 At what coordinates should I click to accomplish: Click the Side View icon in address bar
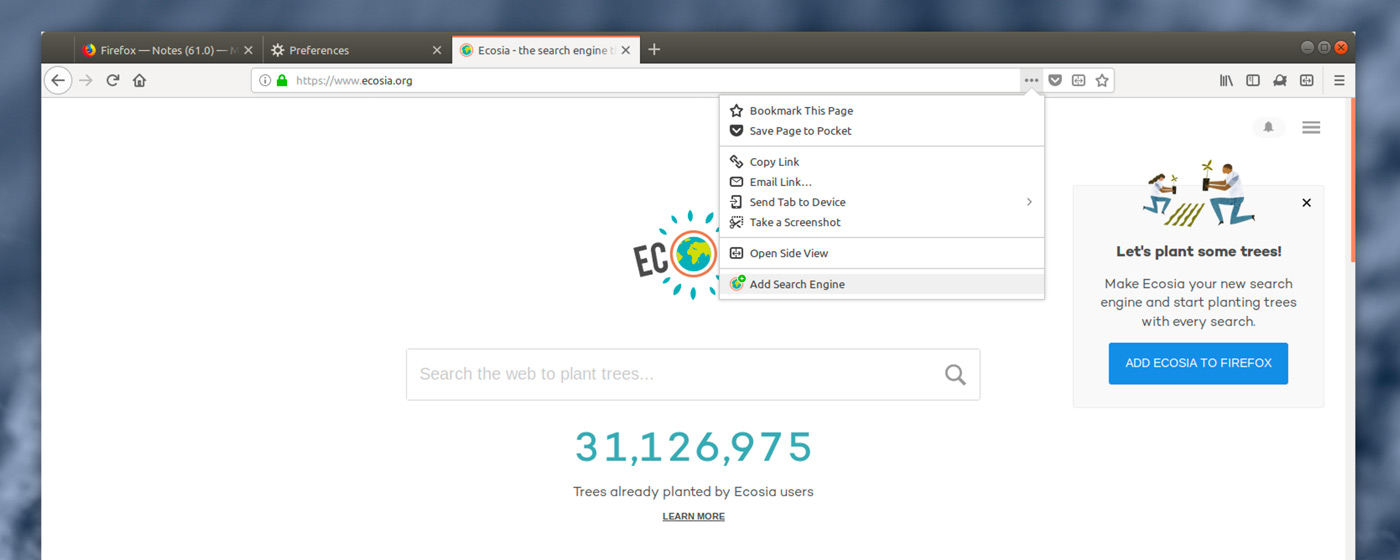pos(1078,81)
